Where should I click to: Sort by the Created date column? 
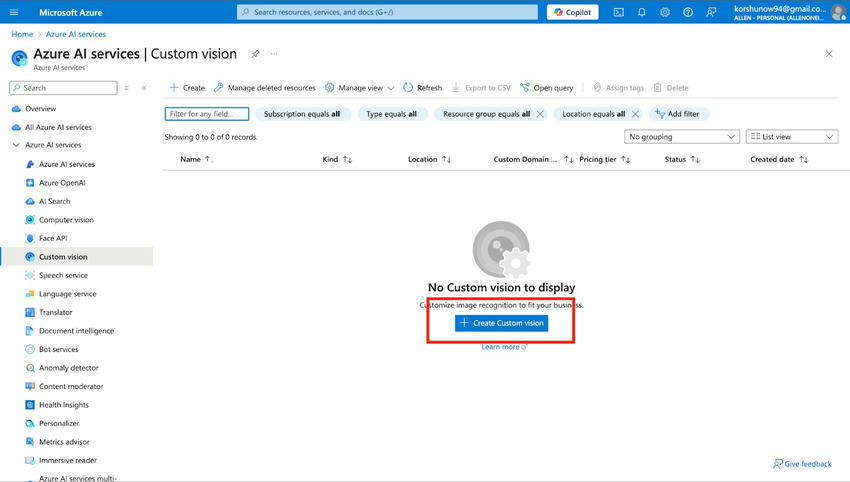[779, 159]
